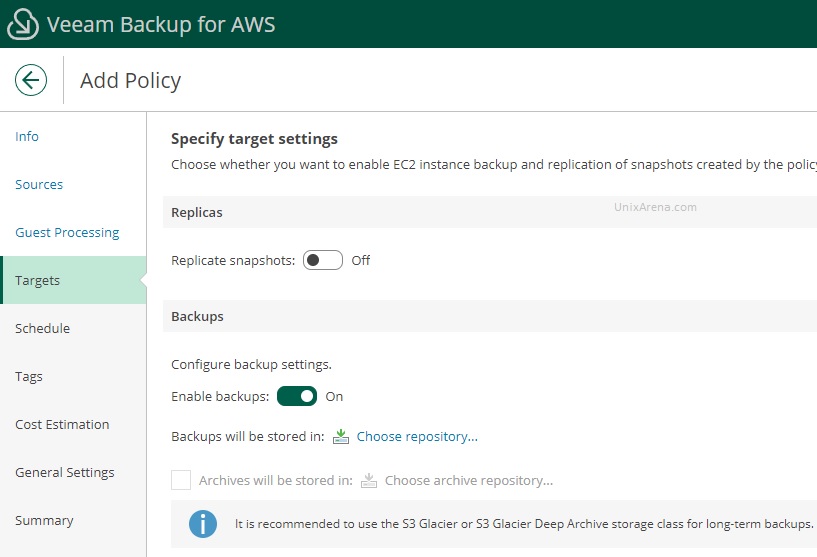Click the Backups section header
This screenshot has width=817, height=557.
(x=490, y=316)
